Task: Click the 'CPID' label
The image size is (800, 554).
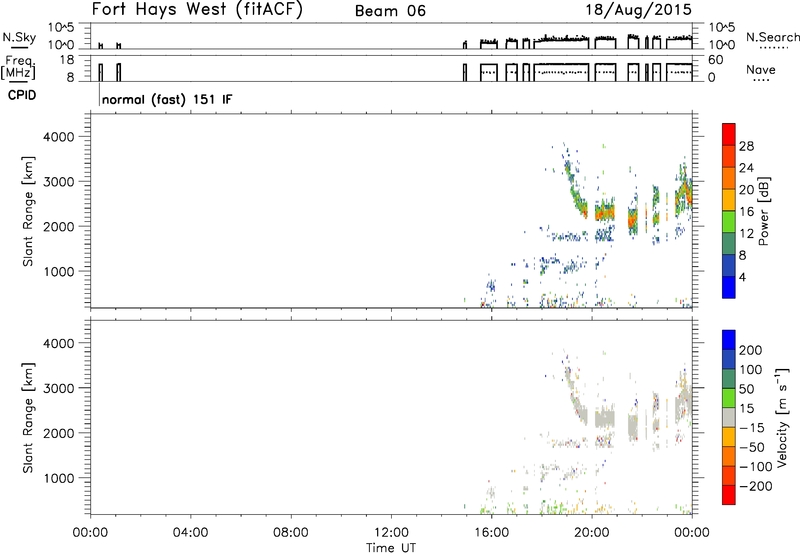Action: pos(22,95)
